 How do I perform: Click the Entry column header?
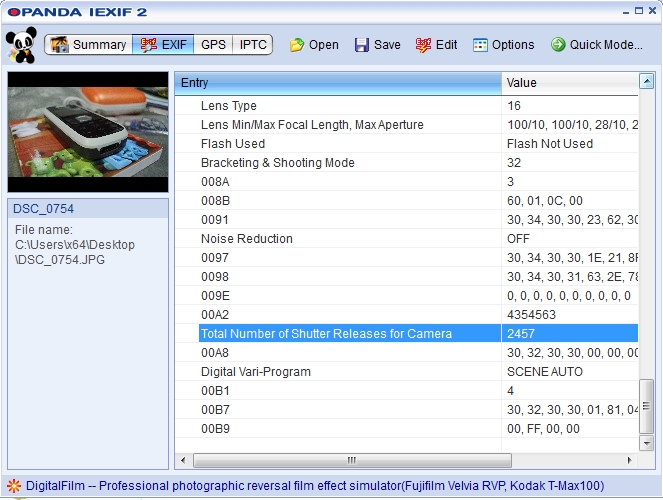338,83
